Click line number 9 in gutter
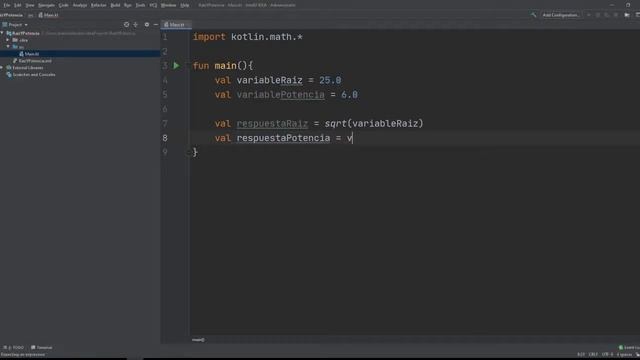 [165, 152]
